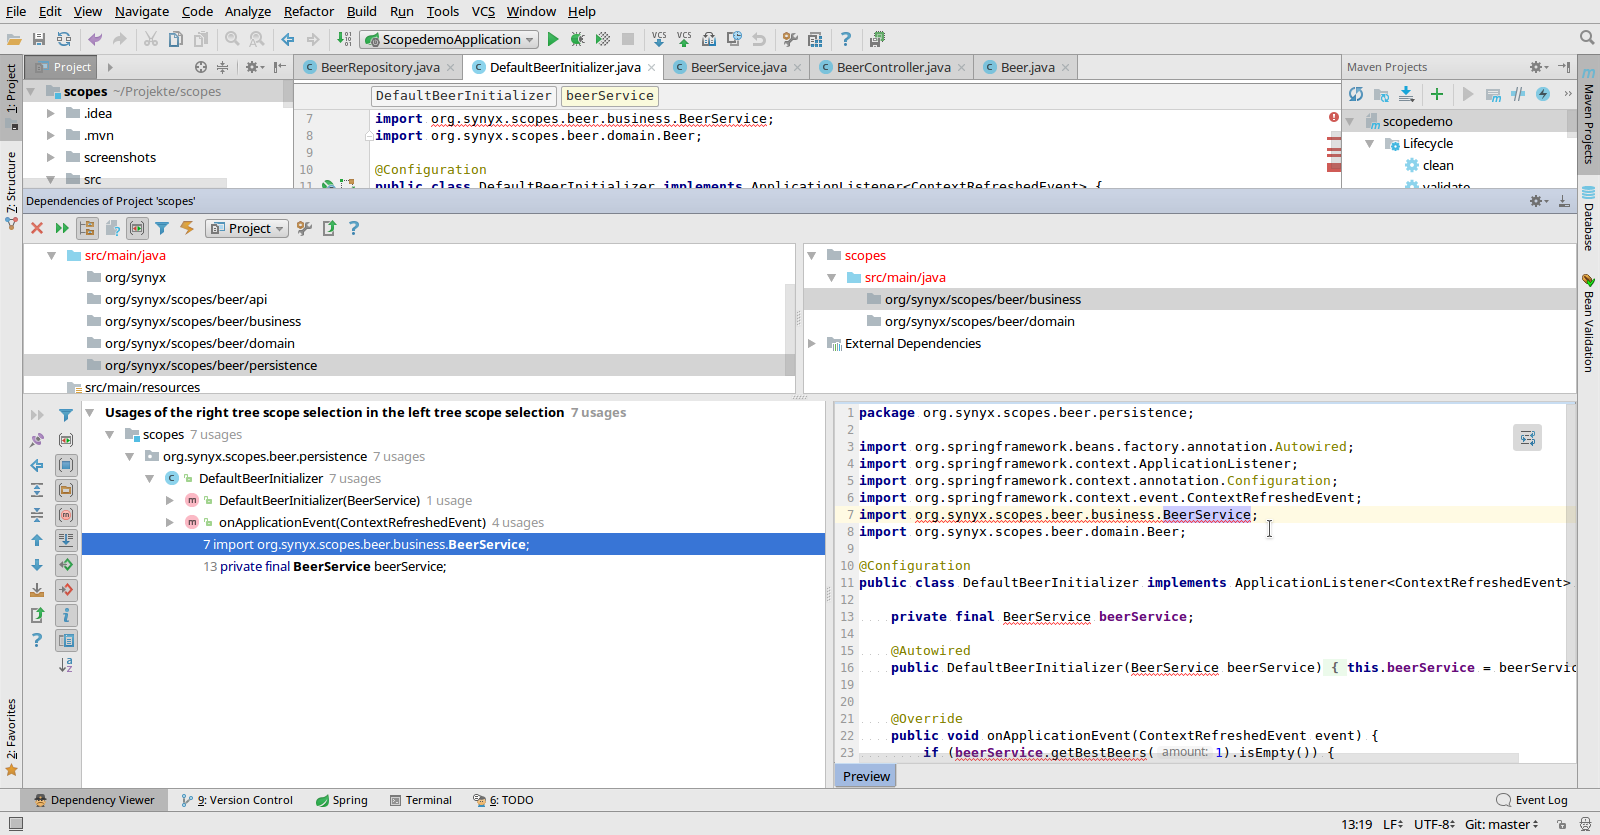The image size is (1600, 835).
Task: Open the Terminal tool window
Action: [421, 800]
